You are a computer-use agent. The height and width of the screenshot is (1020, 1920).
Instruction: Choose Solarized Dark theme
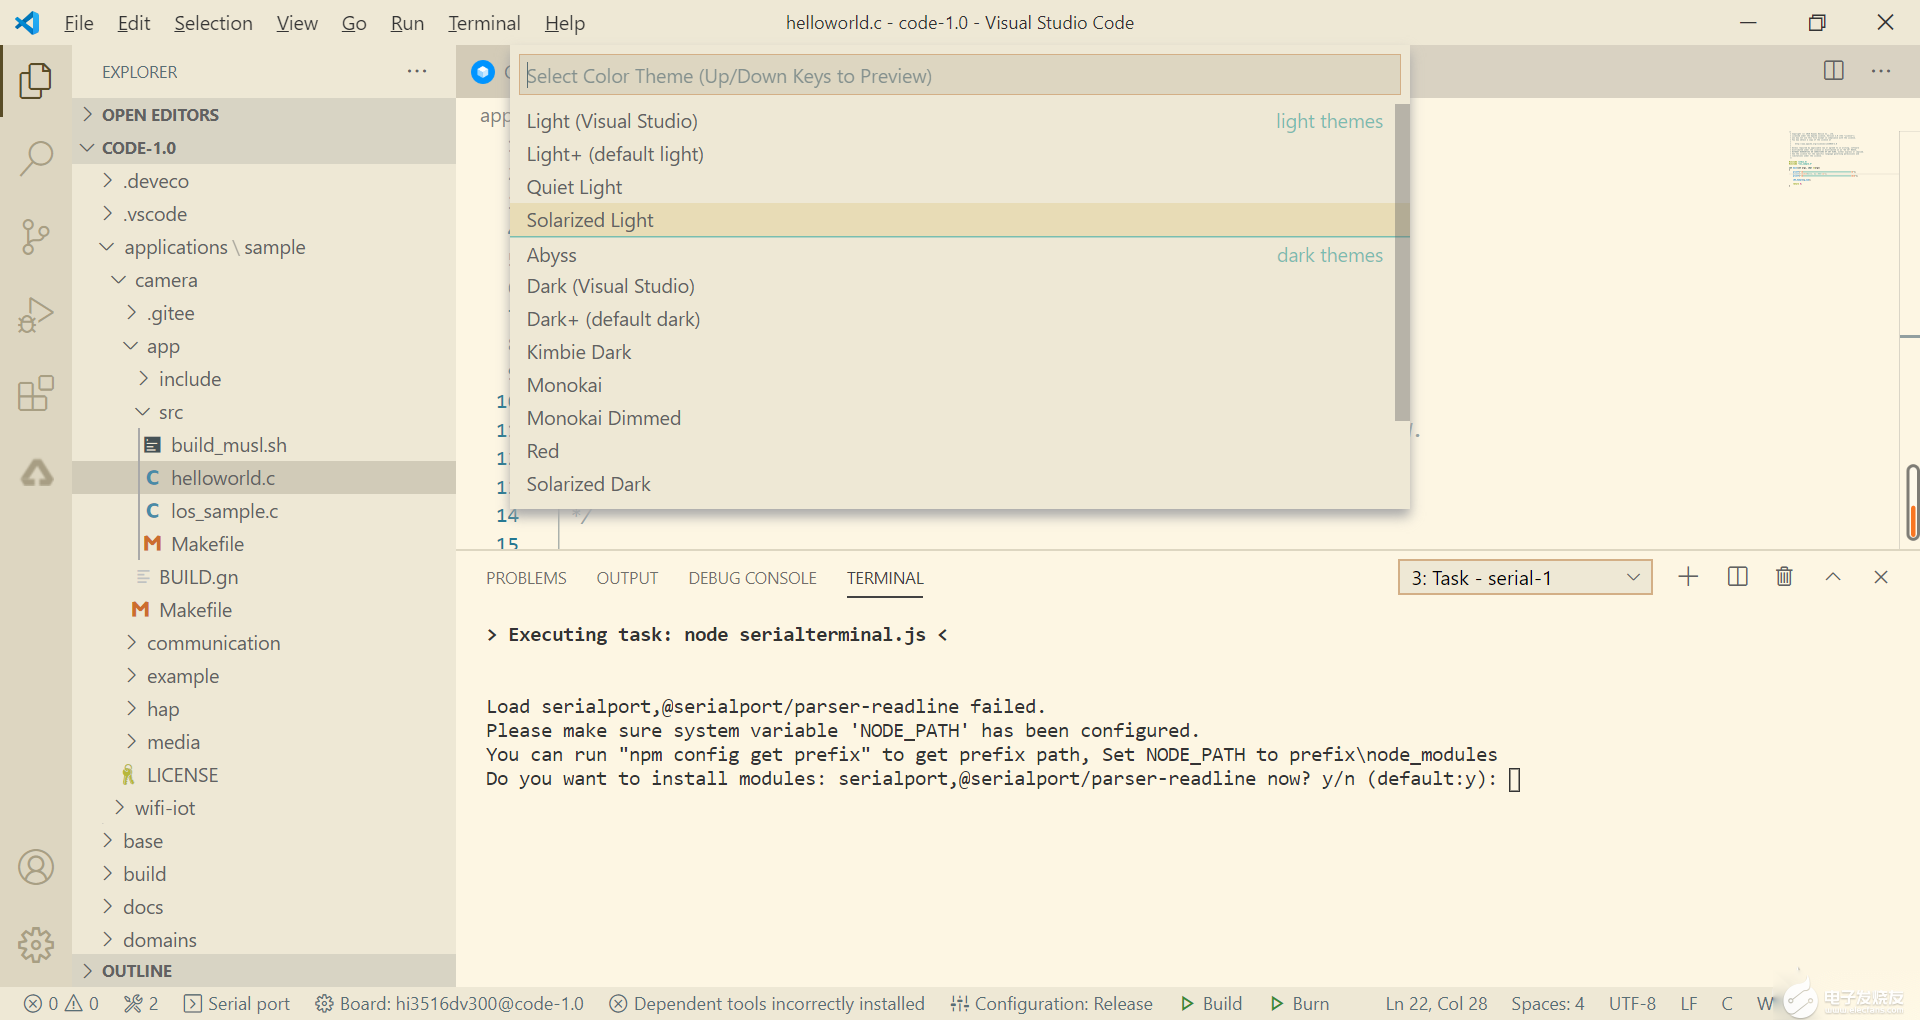pos(953,483)
